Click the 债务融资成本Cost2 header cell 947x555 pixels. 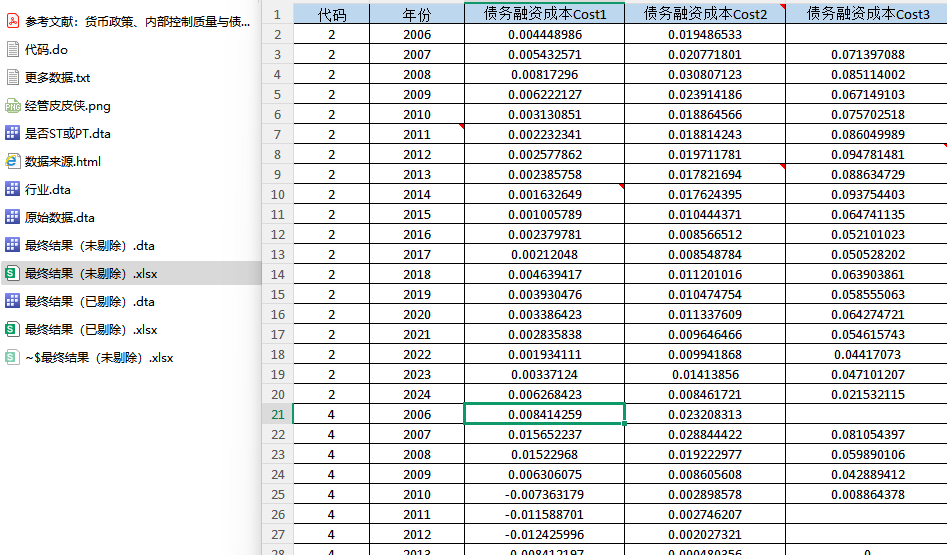tap(705, 14)
